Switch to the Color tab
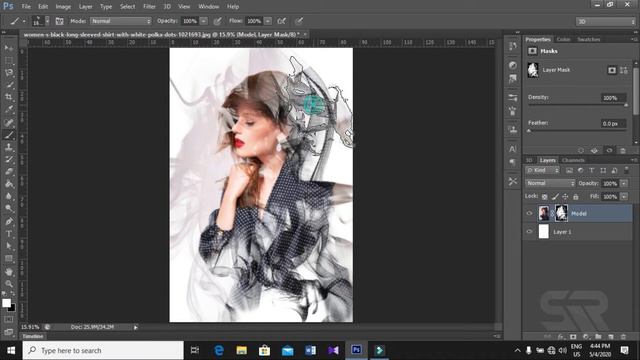This screenshot has height=360, width=640. click(563, 39)
